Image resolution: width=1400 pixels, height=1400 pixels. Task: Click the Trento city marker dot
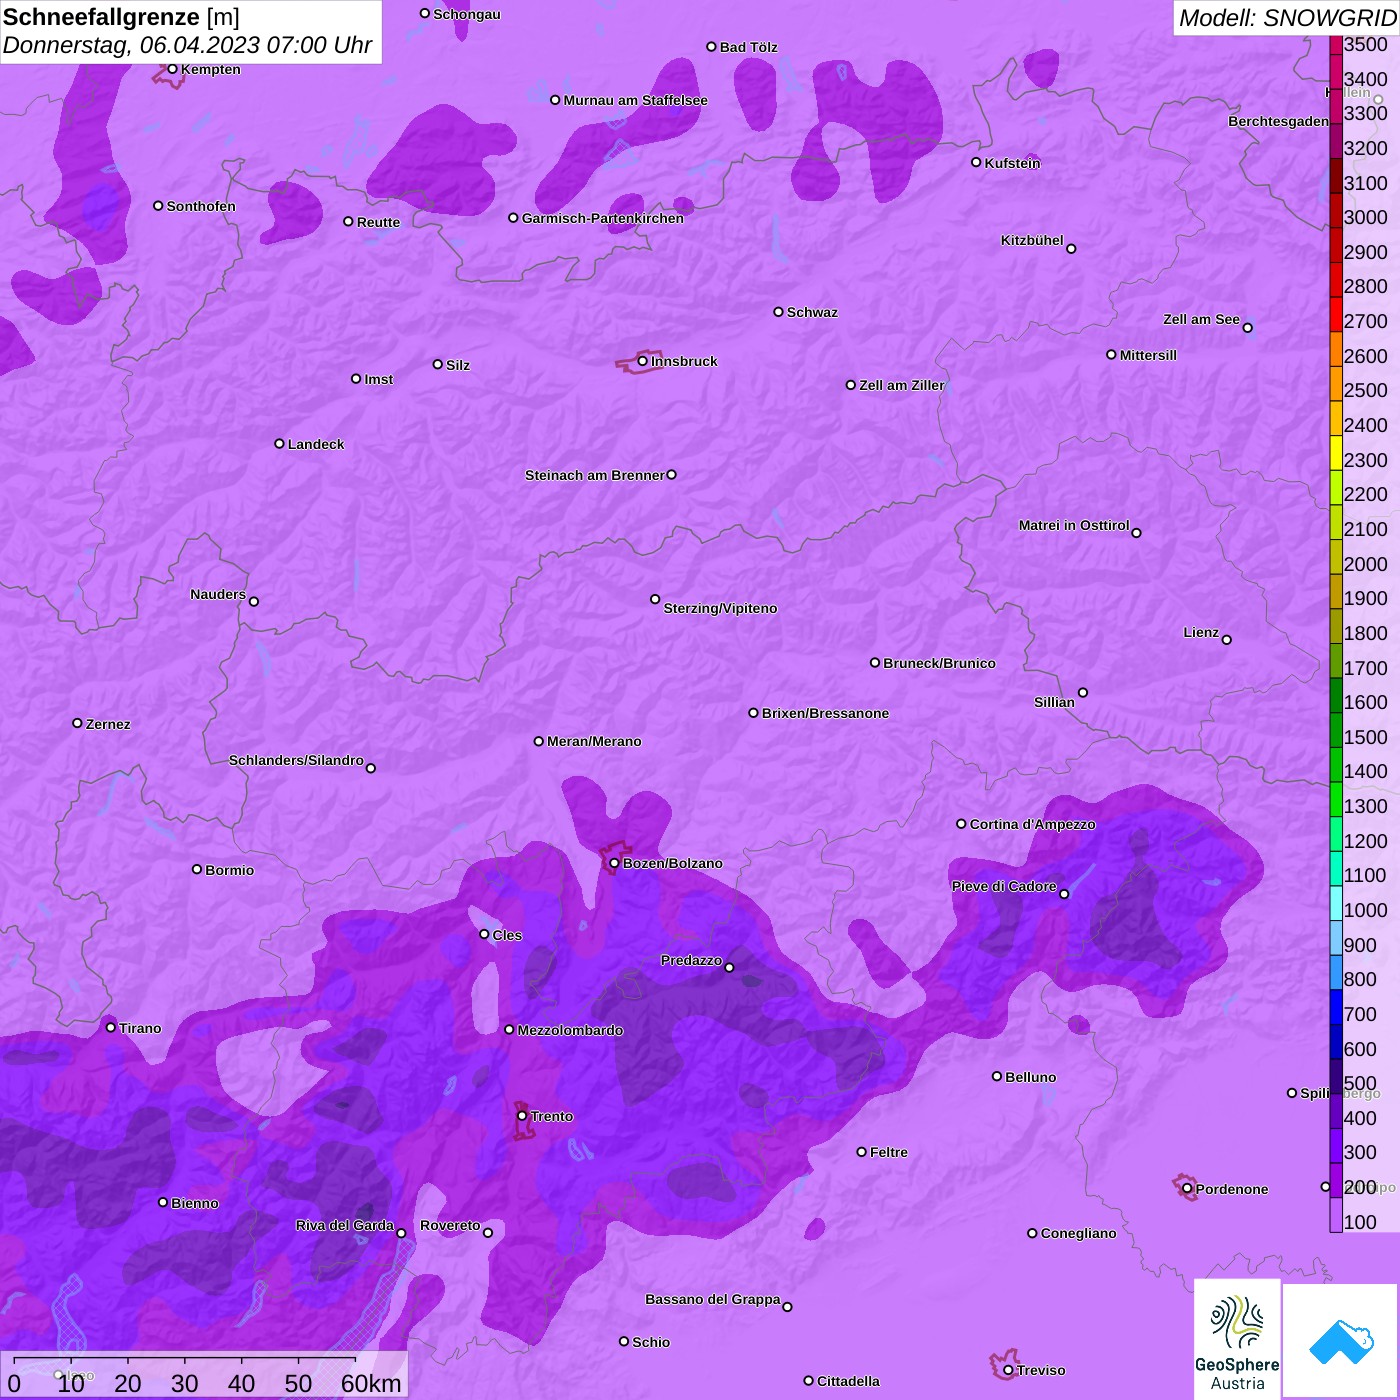click(522, 1116)
